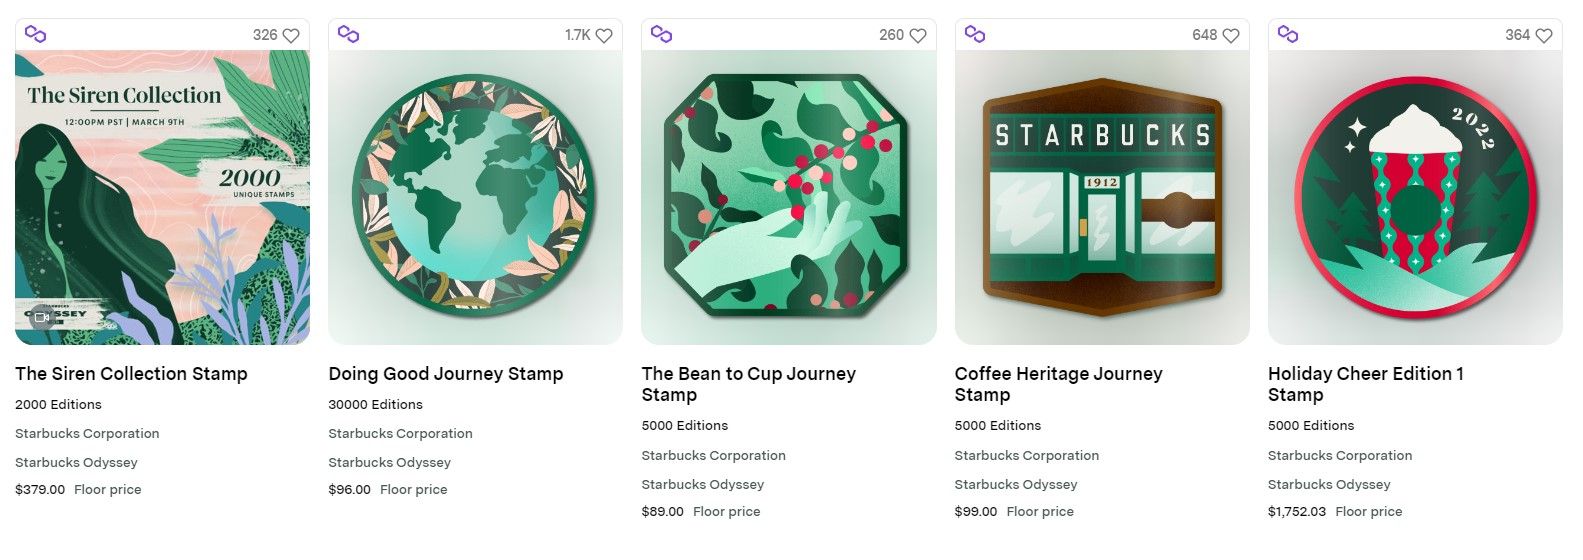This screenshot has height=560, width=1583.
Task: Click Holiday Cheer Edition 1 Stamp title
Action: coord(1365,384)
